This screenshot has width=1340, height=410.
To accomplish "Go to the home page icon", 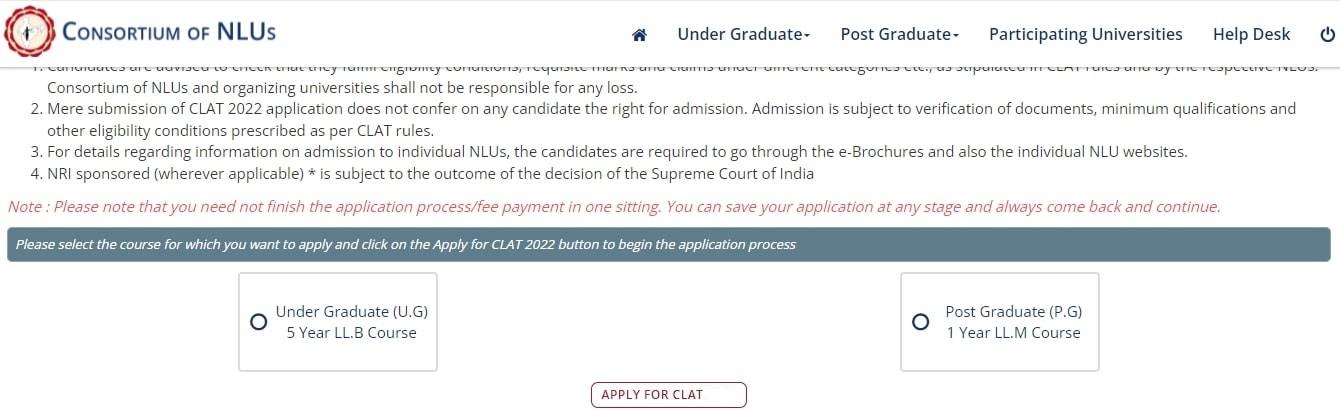I will click(x=640, y=35).
